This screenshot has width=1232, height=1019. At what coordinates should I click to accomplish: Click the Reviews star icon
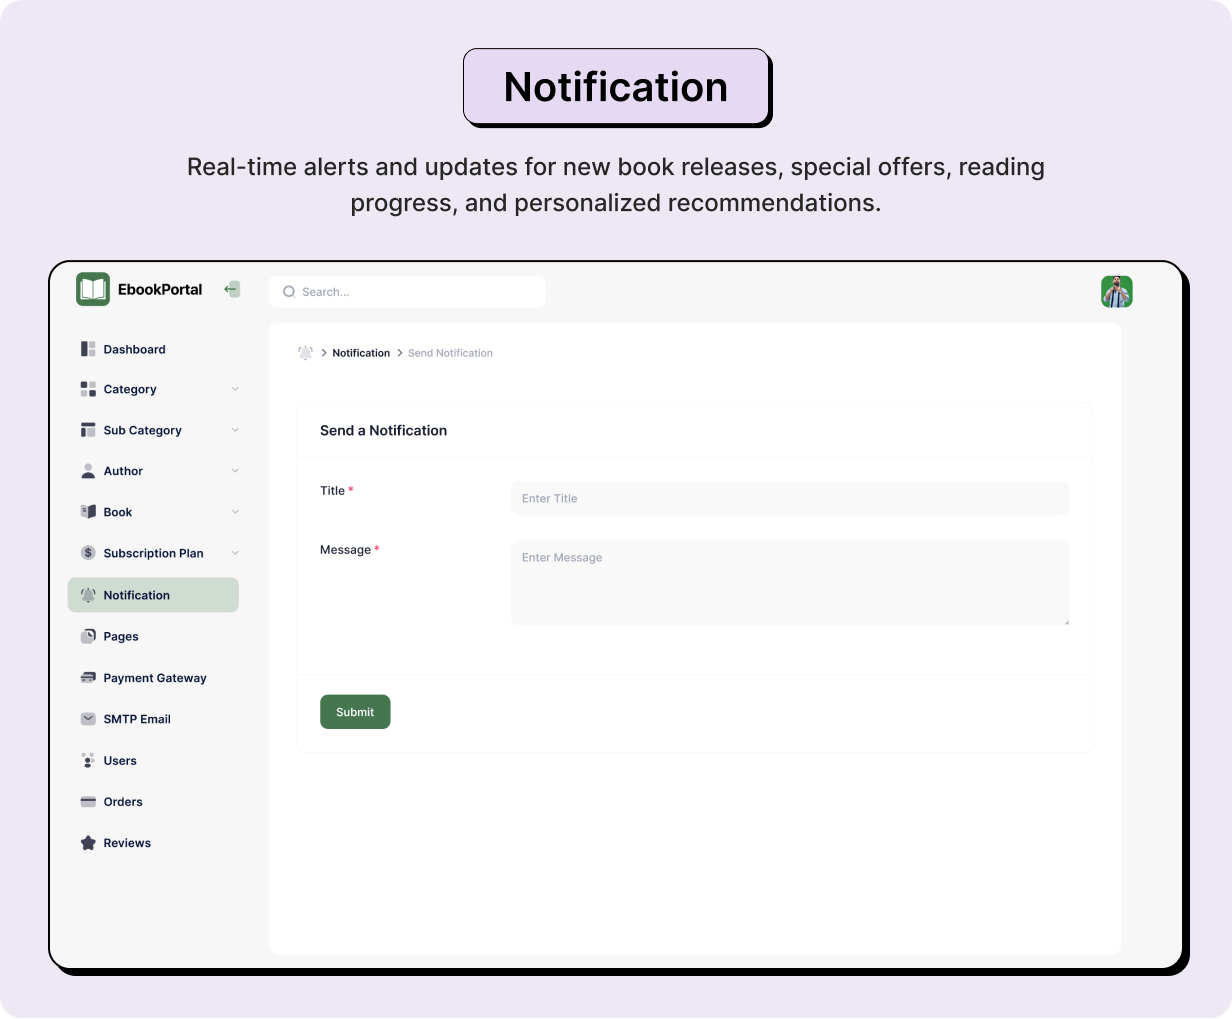point(88,843)
